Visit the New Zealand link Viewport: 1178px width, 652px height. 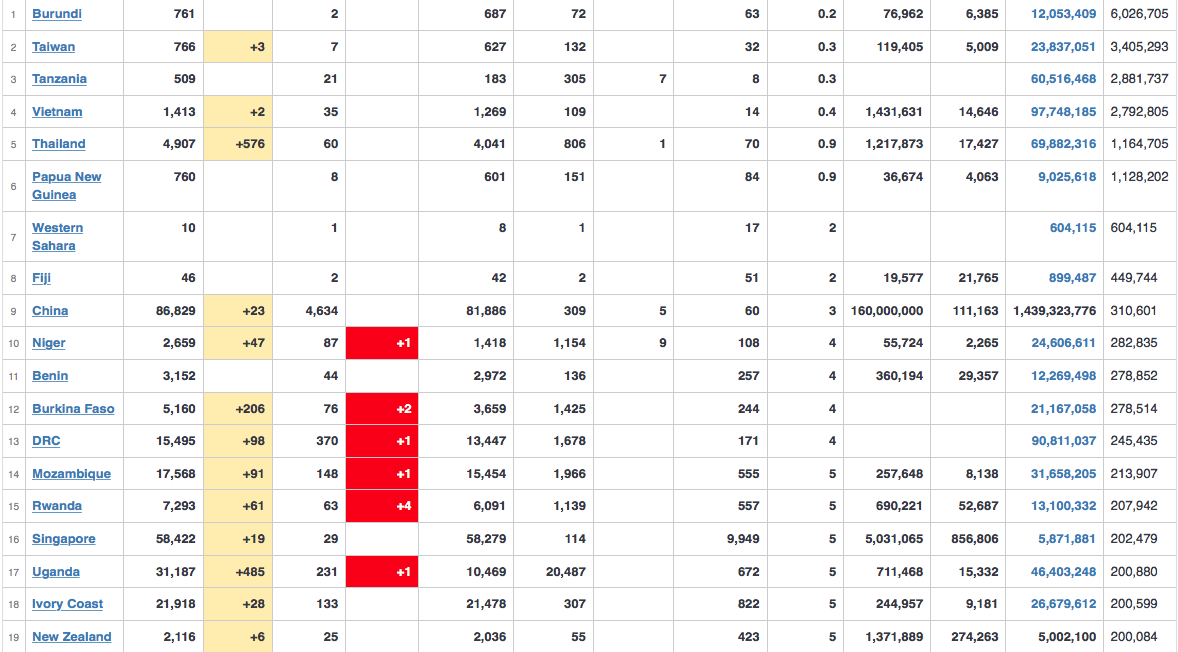click(71, 637)
